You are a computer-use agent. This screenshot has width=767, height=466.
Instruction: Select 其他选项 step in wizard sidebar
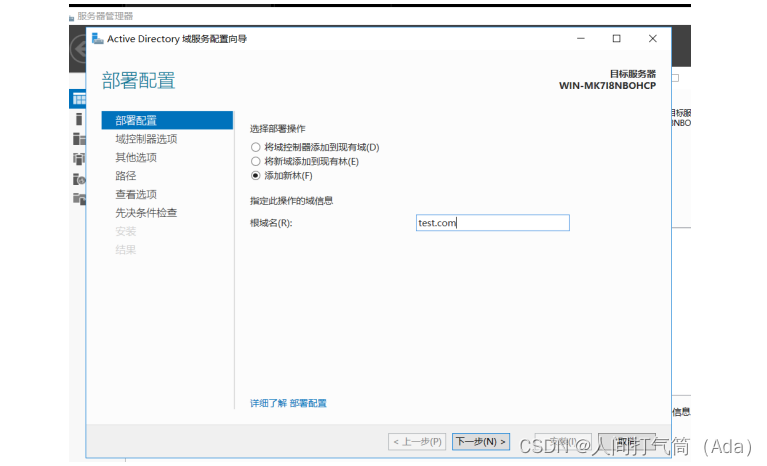[136, 157]
